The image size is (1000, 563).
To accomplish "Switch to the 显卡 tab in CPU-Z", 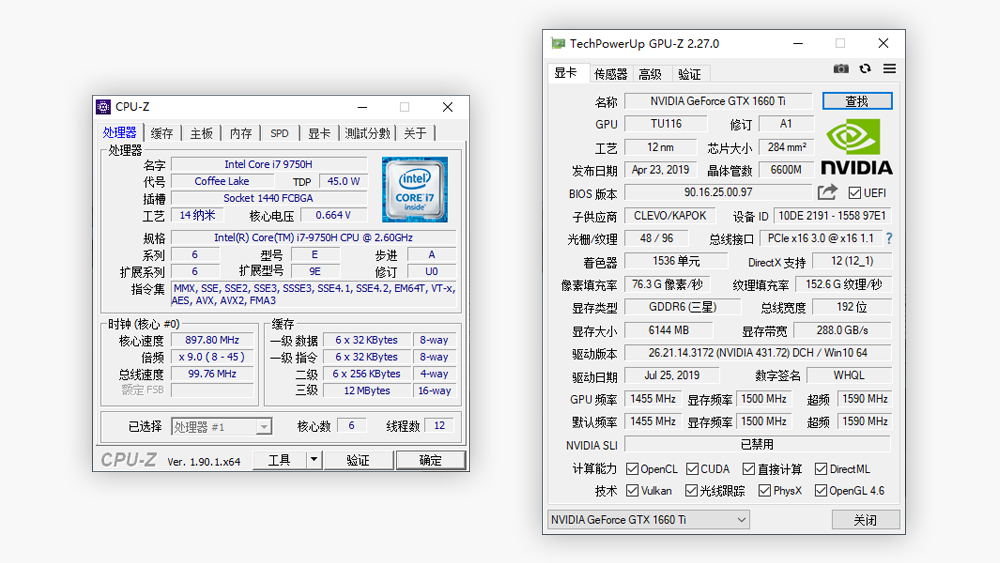I will [319, 133].
